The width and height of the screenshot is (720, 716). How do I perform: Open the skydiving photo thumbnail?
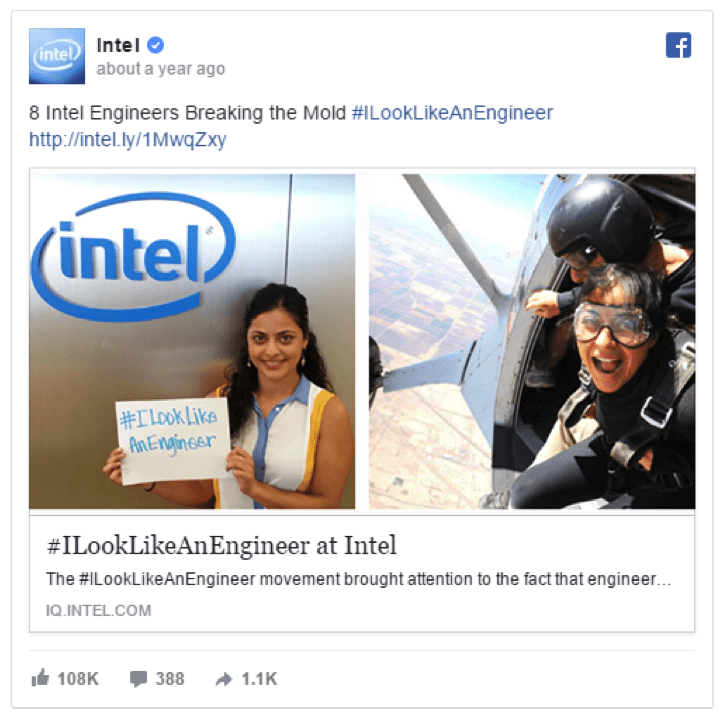pos(532,341)
